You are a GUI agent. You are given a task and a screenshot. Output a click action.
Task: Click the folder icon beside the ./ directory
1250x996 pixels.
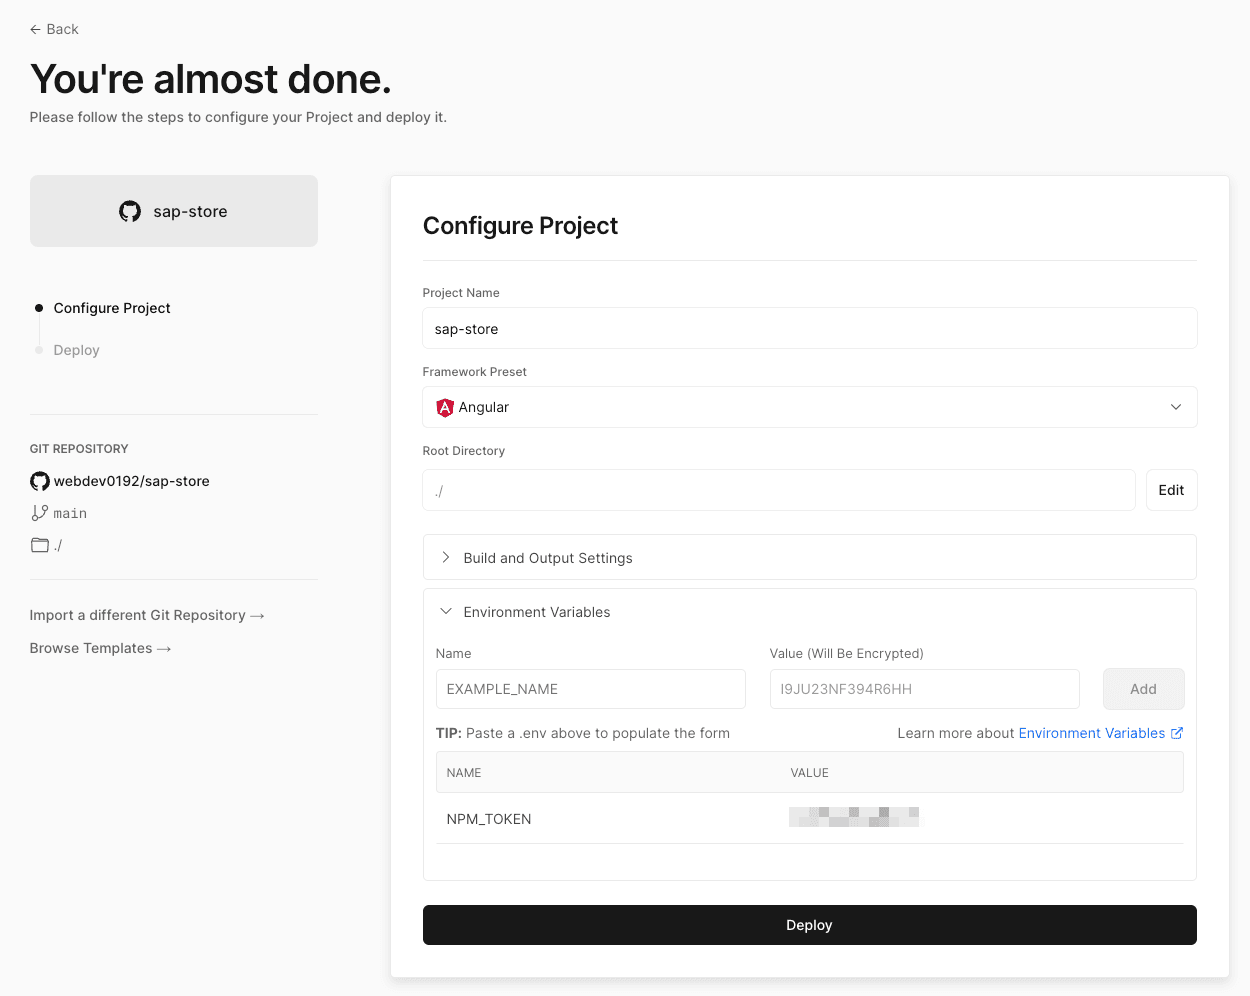coord(38,544)
